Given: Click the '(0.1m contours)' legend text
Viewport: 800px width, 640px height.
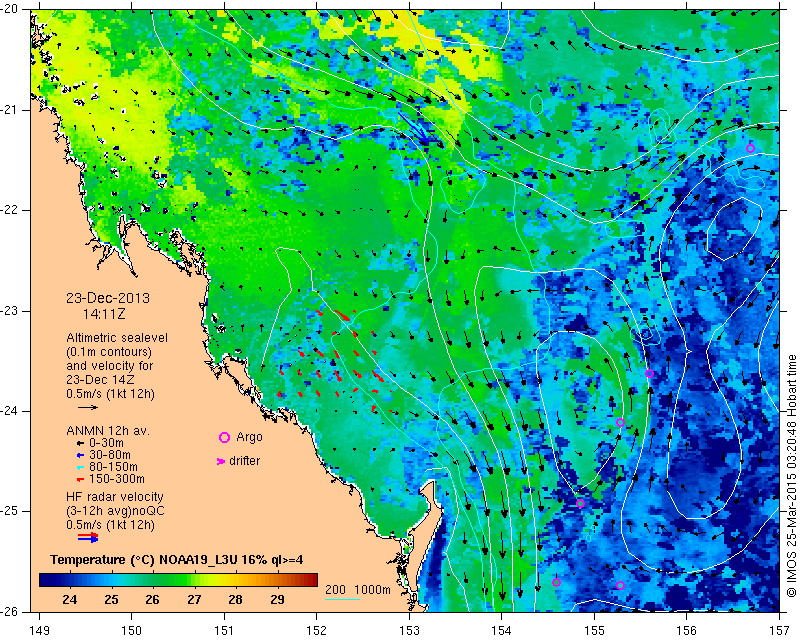Looking at the screenshot, I should pyautogui.click(x=109, y=352).
